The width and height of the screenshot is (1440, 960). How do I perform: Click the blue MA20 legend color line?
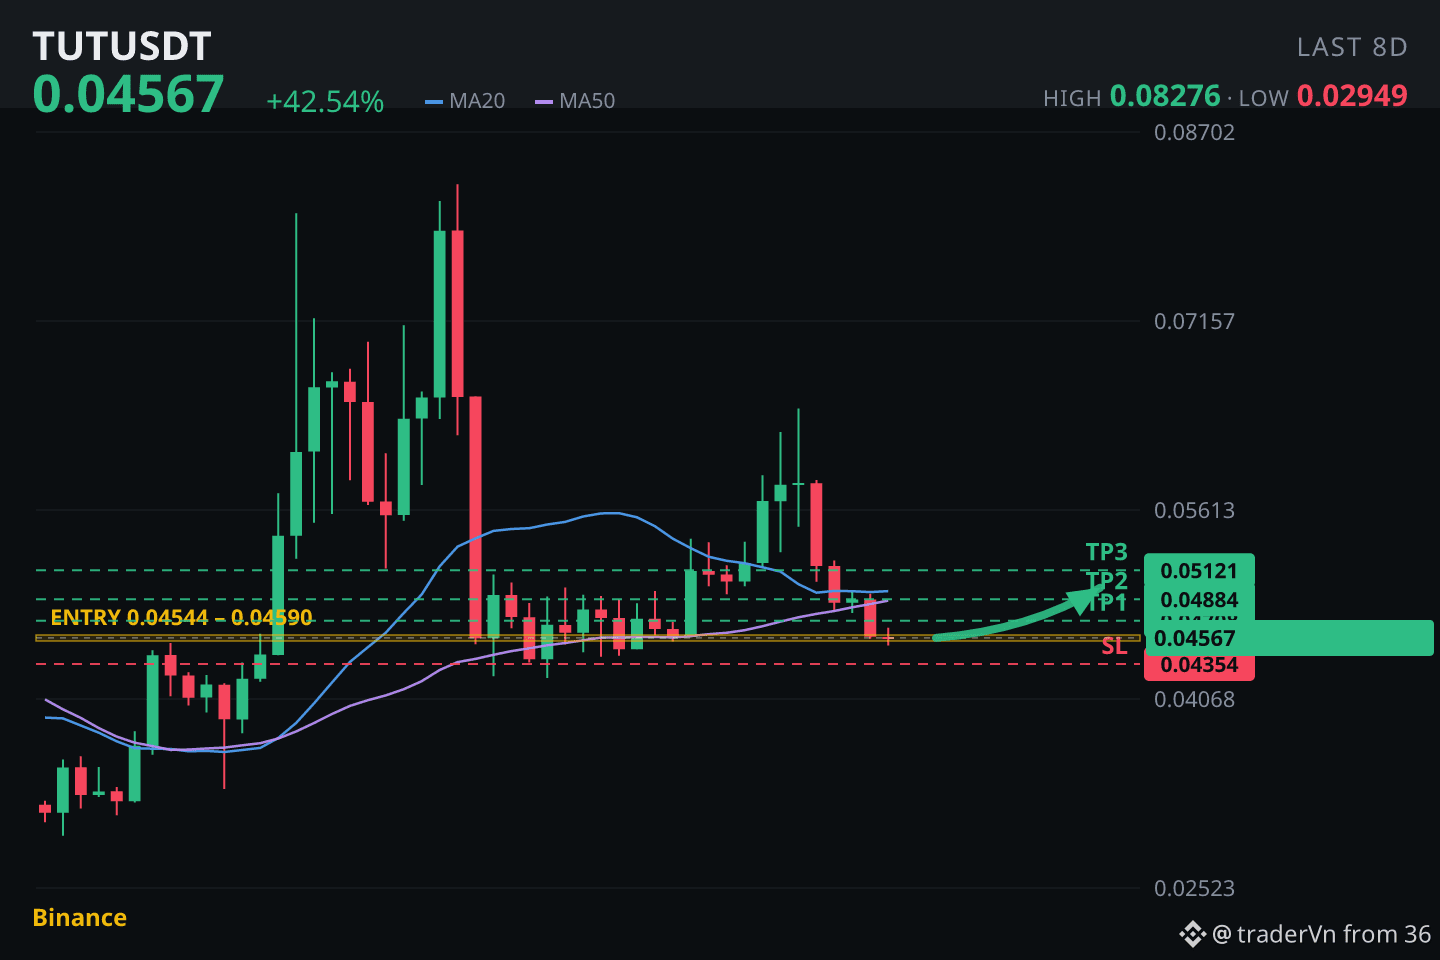tap(434, 101)
